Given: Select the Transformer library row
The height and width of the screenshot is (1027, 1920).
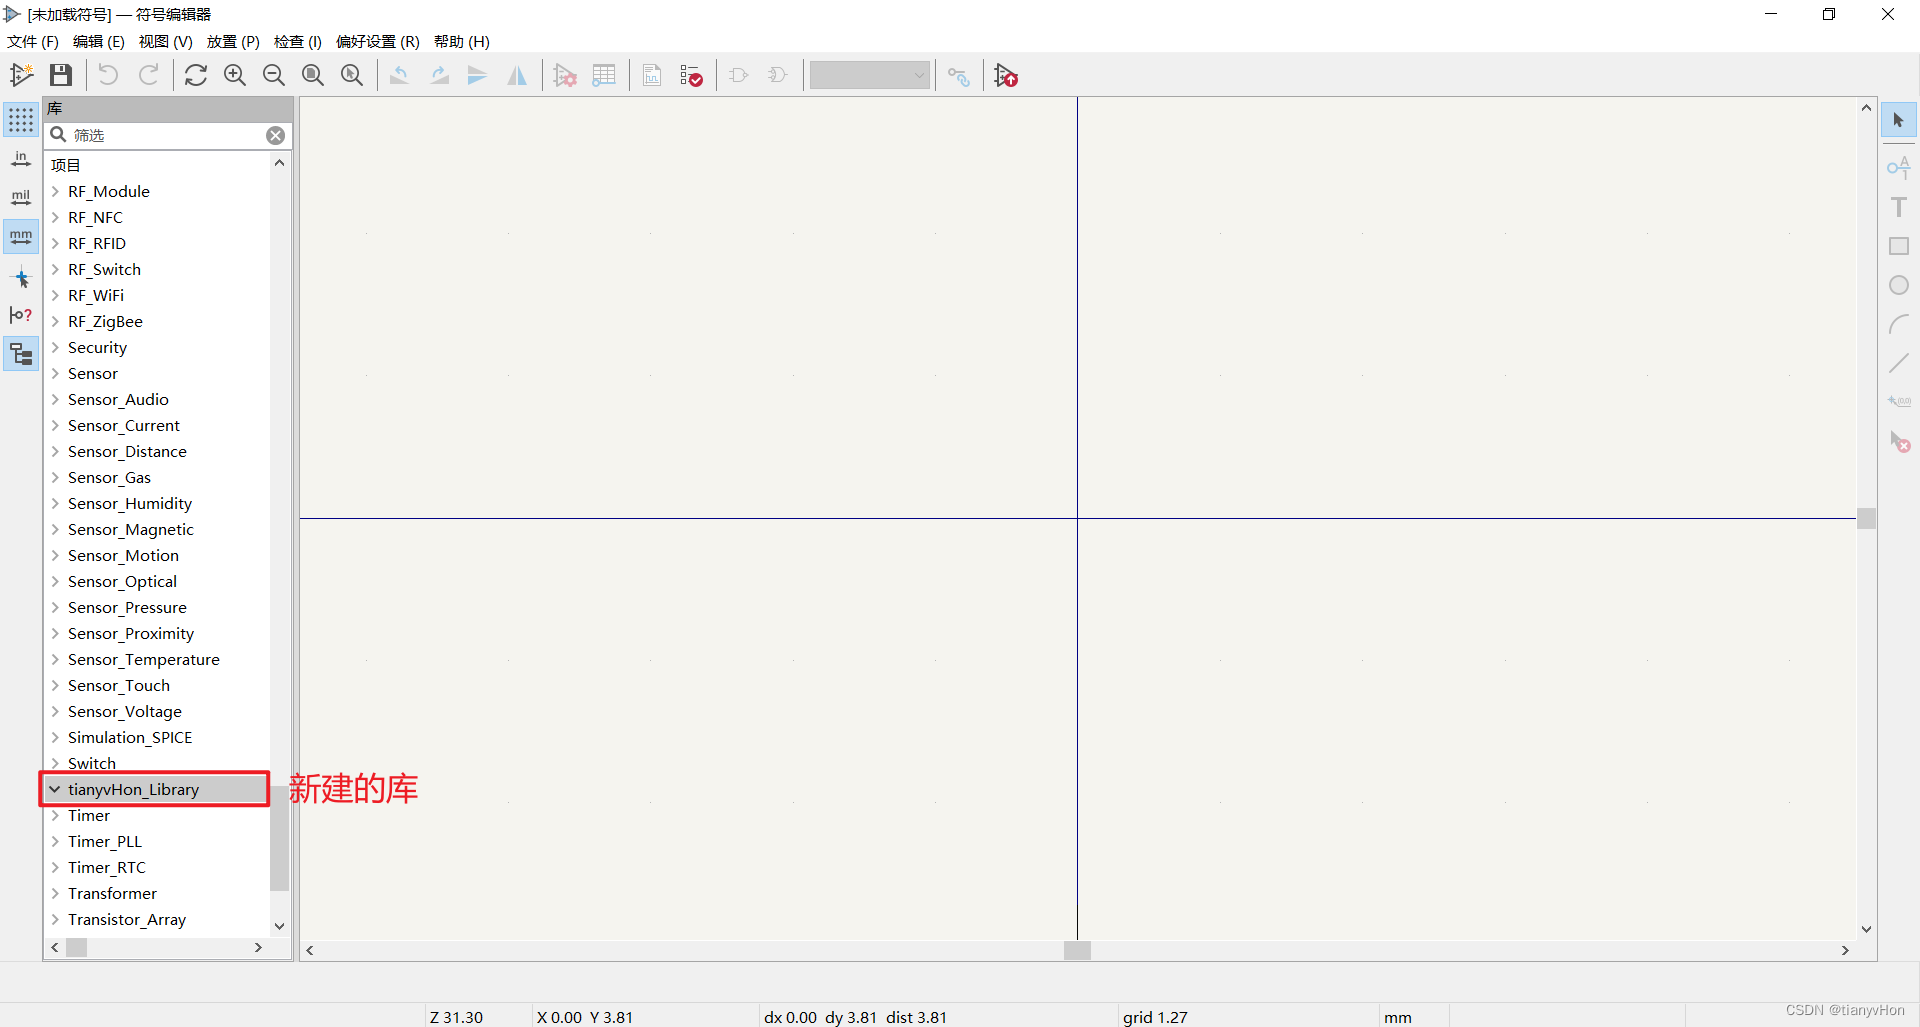Looking at the screenshot, I should (x=158, y=893).
